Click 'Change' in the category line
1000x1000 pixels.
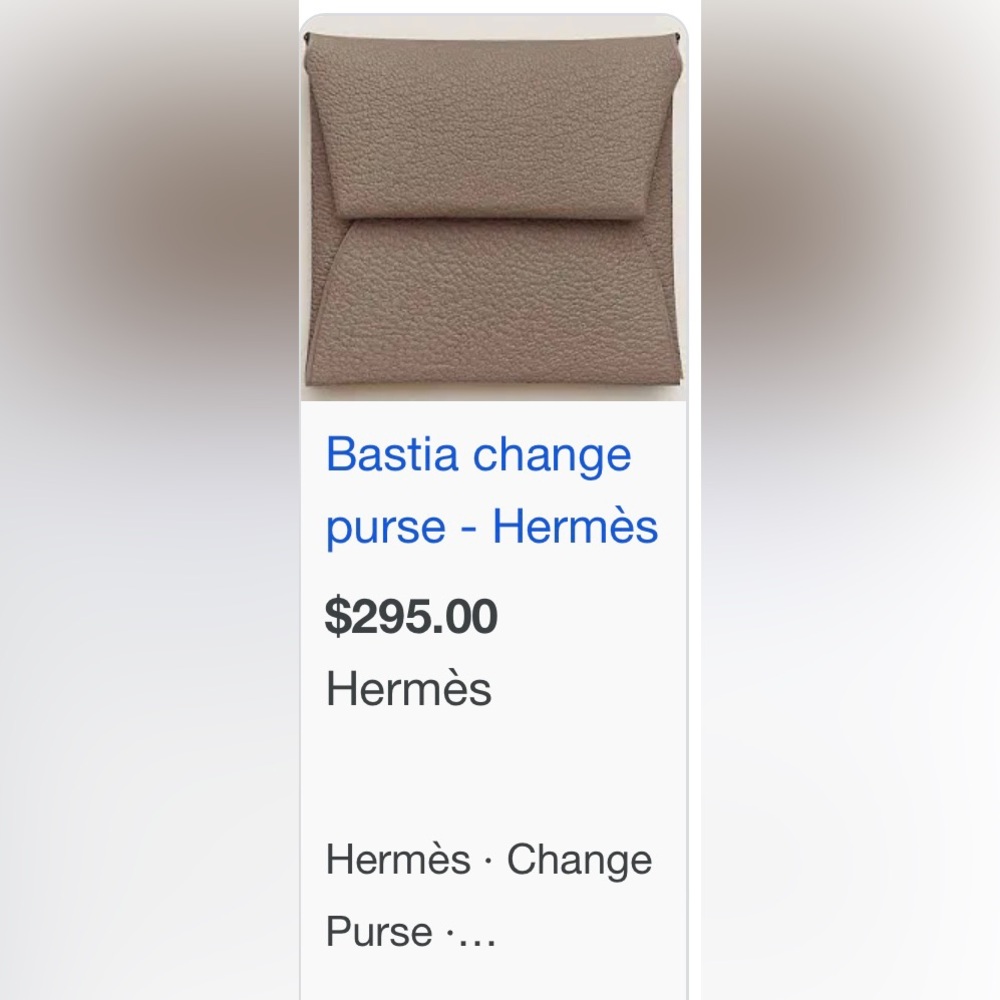(x=579, y=858)
